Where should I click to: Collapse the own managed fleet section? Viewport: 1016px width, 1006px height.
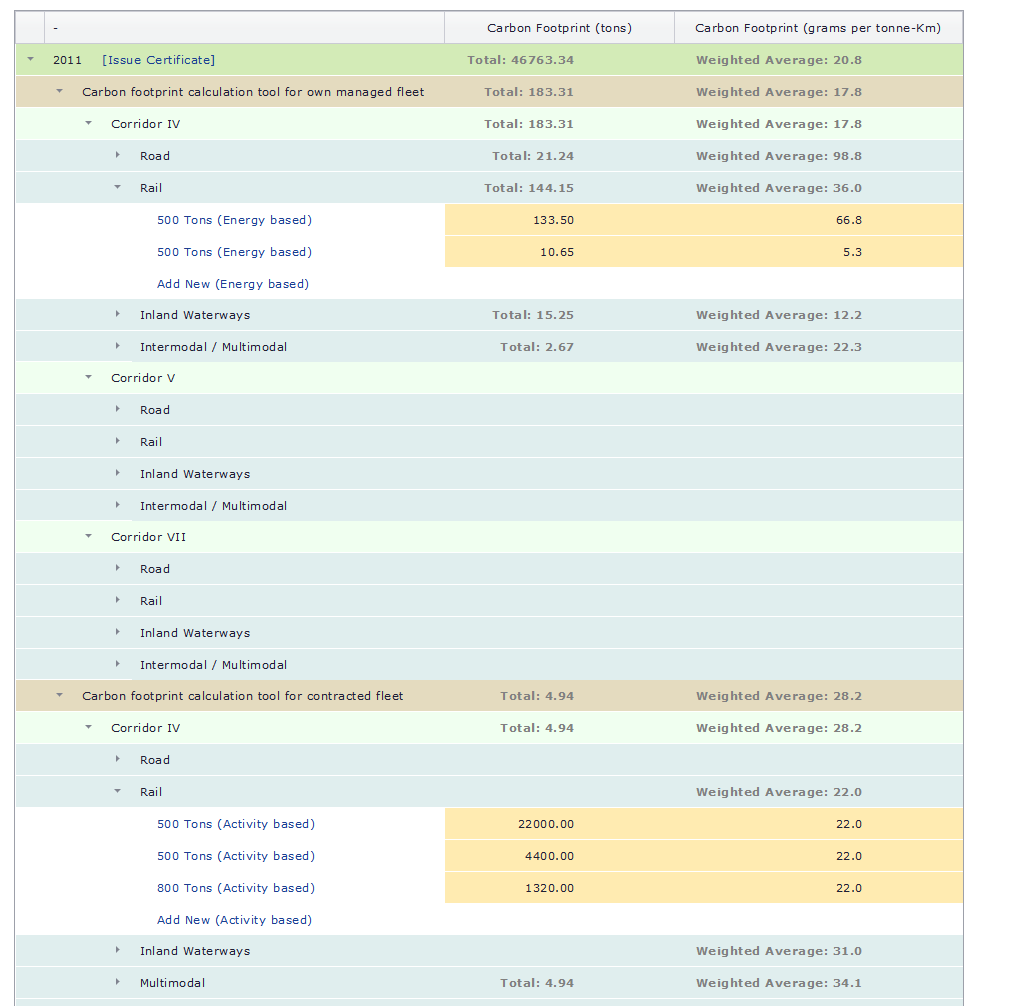59,92
